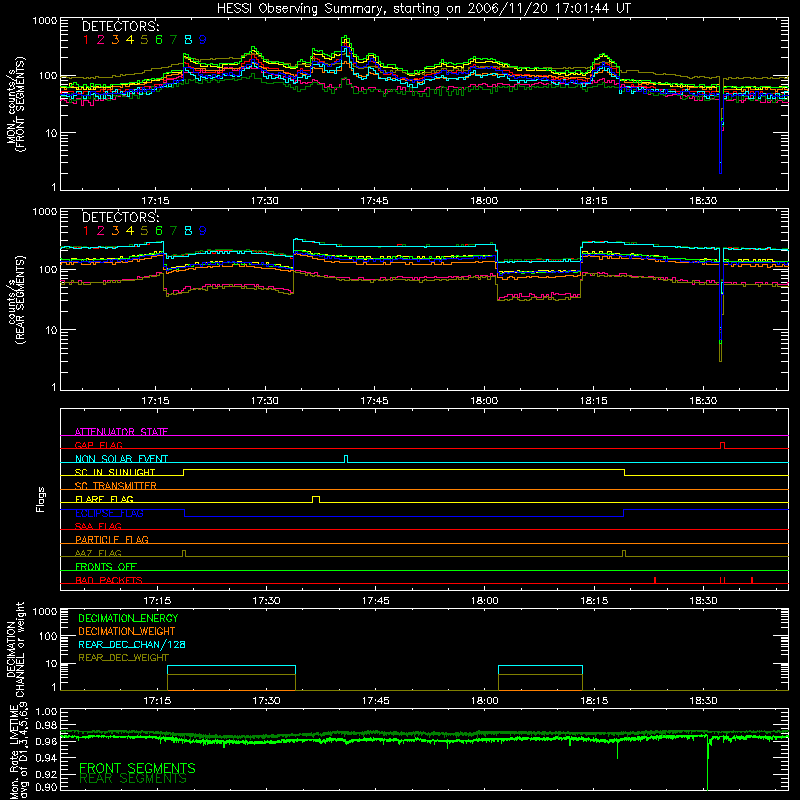Click 0.98 tick on livetime y-axis

pos(46,726)
